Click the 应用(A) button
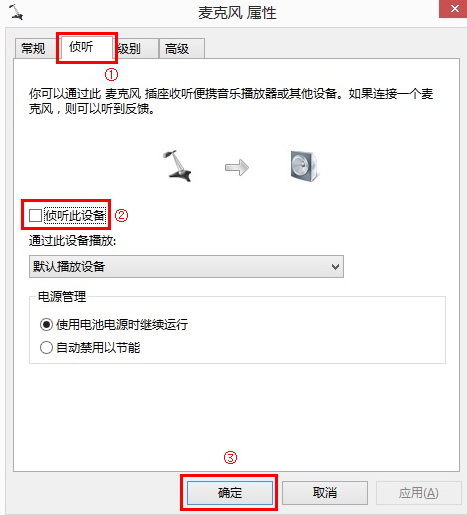The height and width of the screenshot is (515, 467). tap(419, 493)
